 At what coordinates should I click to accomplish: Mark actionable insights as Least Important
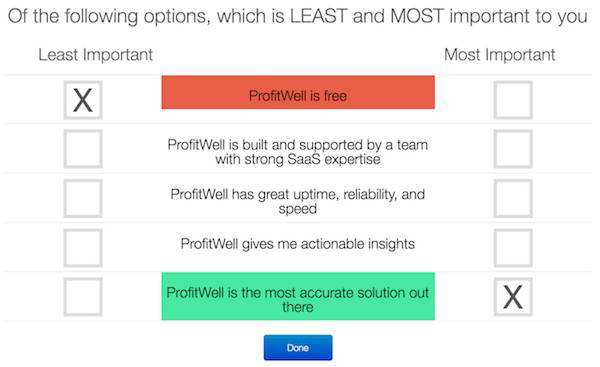click(x=83, y=248)
